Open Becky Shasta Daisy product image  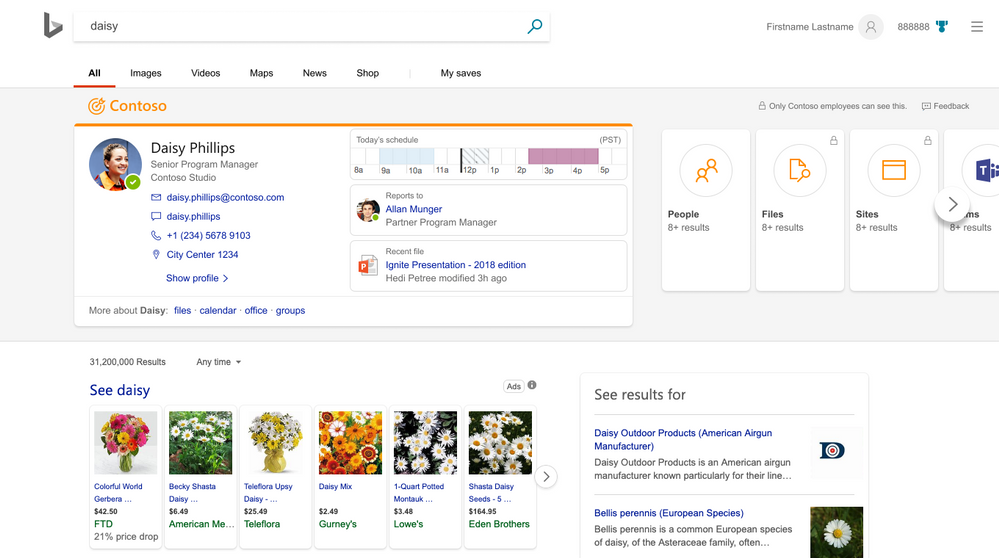[201, 443]
